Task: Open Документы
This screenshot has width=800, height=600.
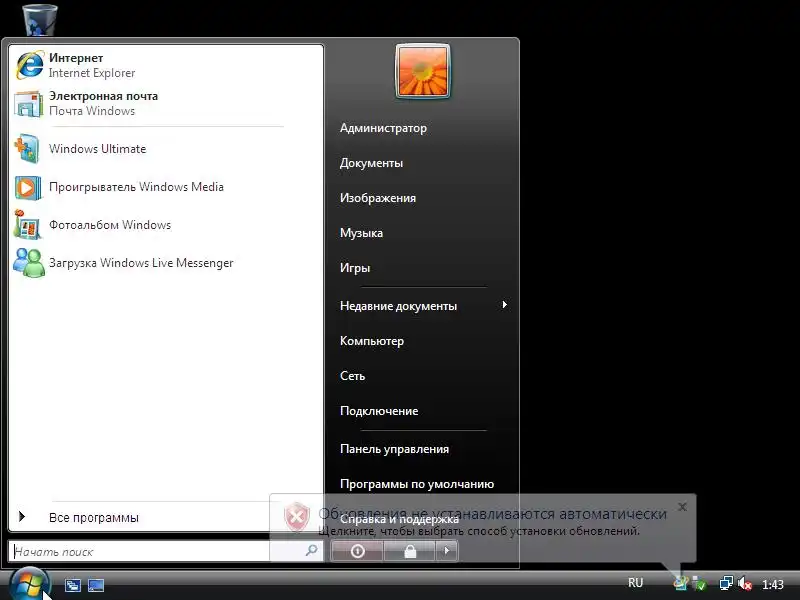Action: pyautogui.click(x=371, y=163)
